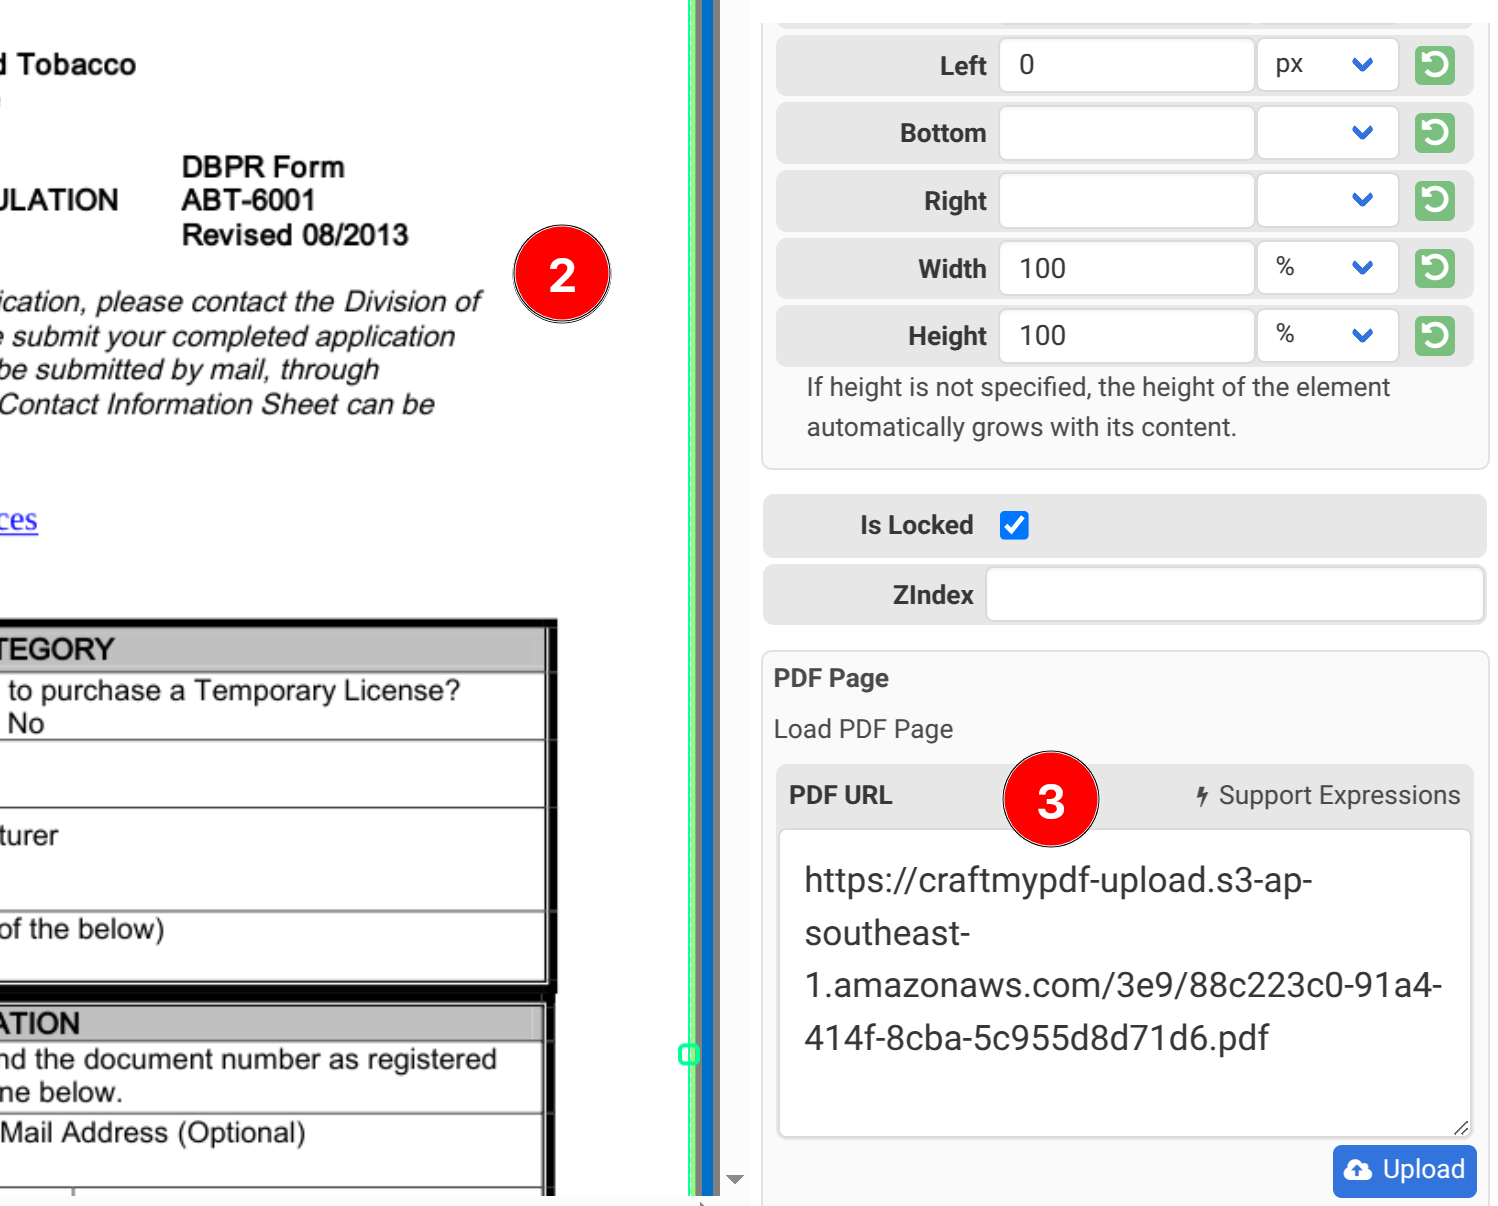The image size is (1498, 1206).
Task: Open the Bottom unit dropdown
Action: 1327,133
